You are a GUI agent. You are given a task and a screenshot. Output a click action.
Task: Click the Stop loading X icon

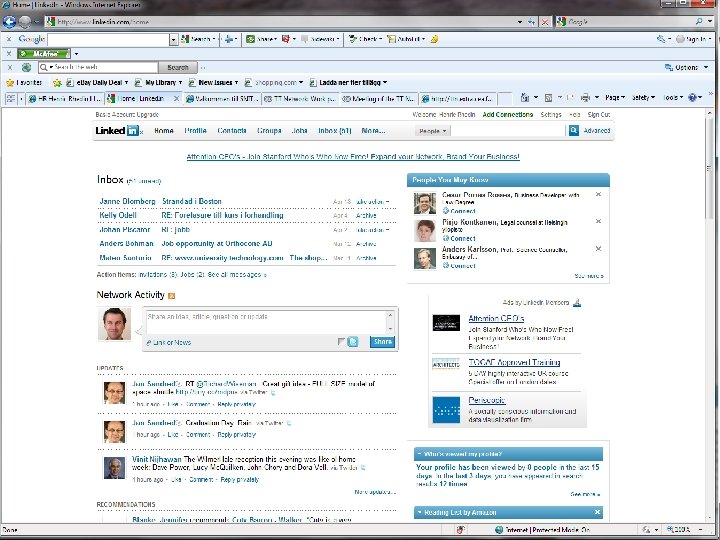click(x=545, y=22)
